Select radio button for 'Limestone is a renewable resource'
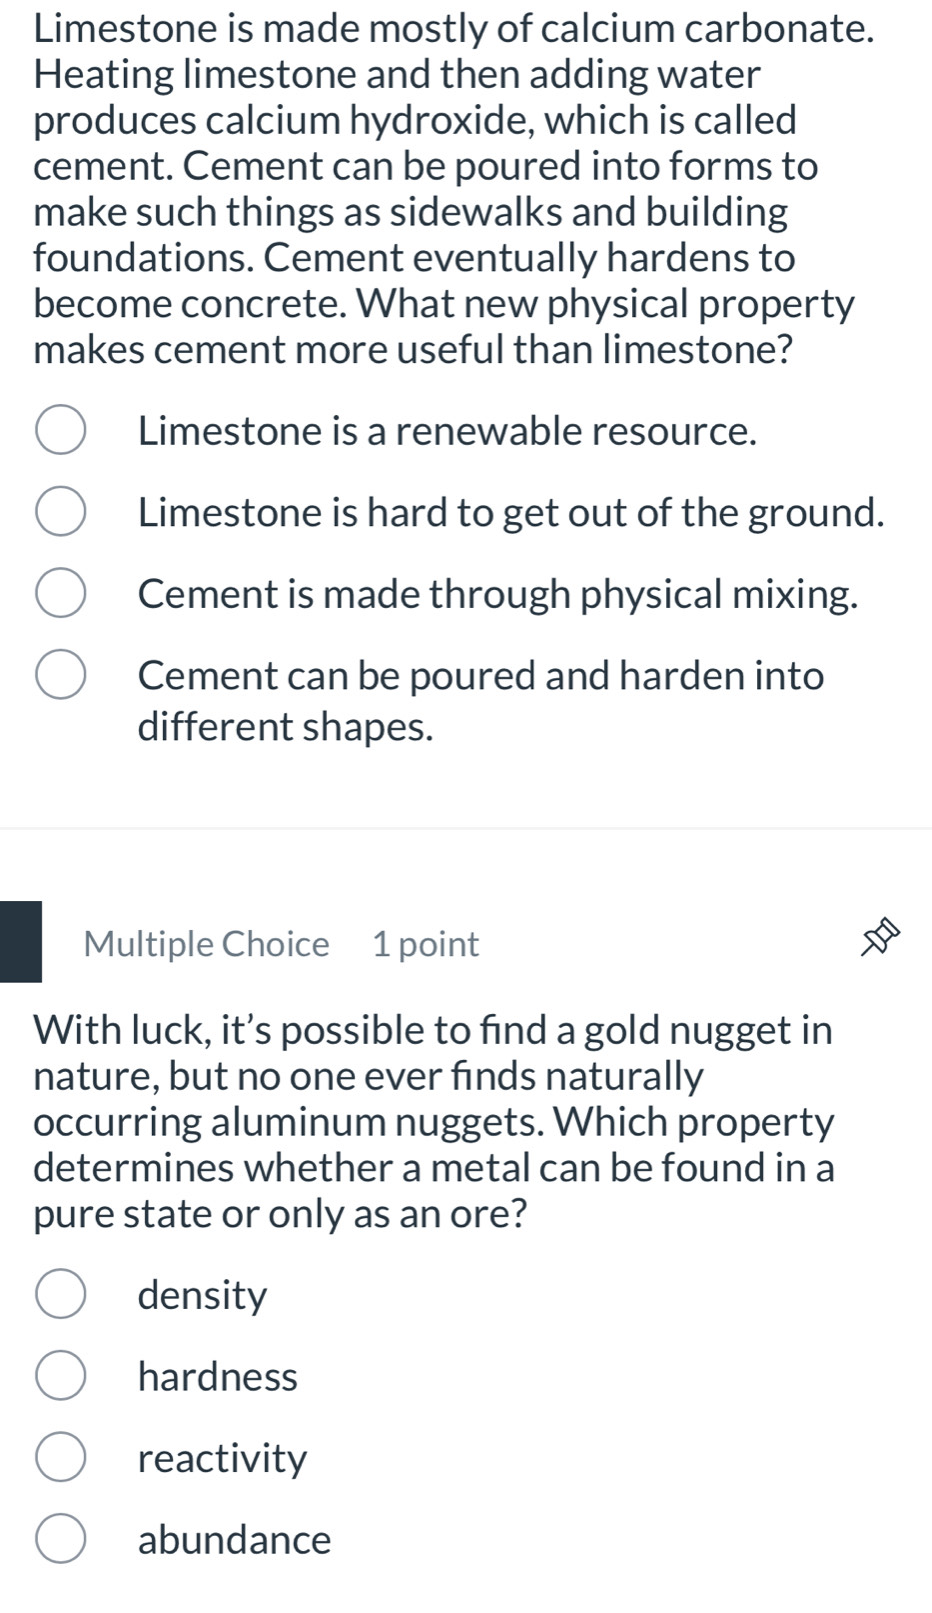The width and height of the screenshot is (932, 1613). 60,431
